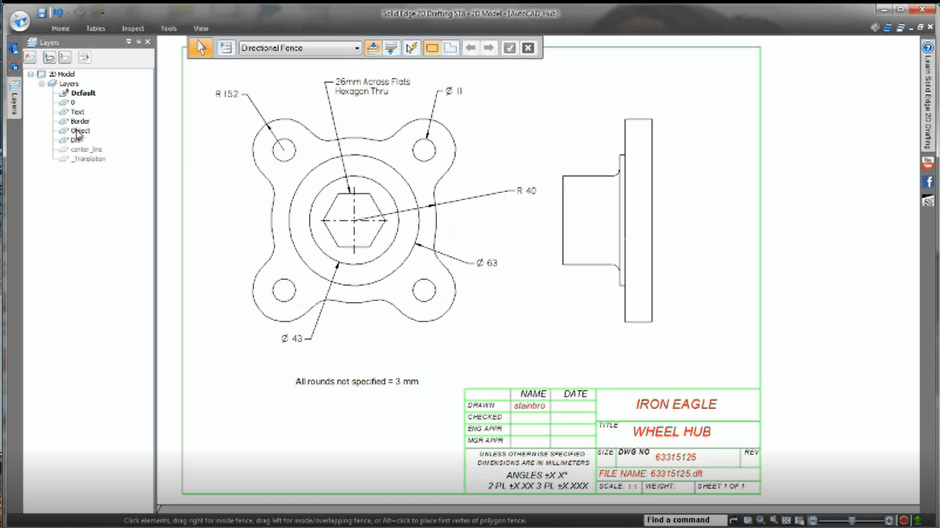
Task: Select the Object layer
Action: point(80,131)
